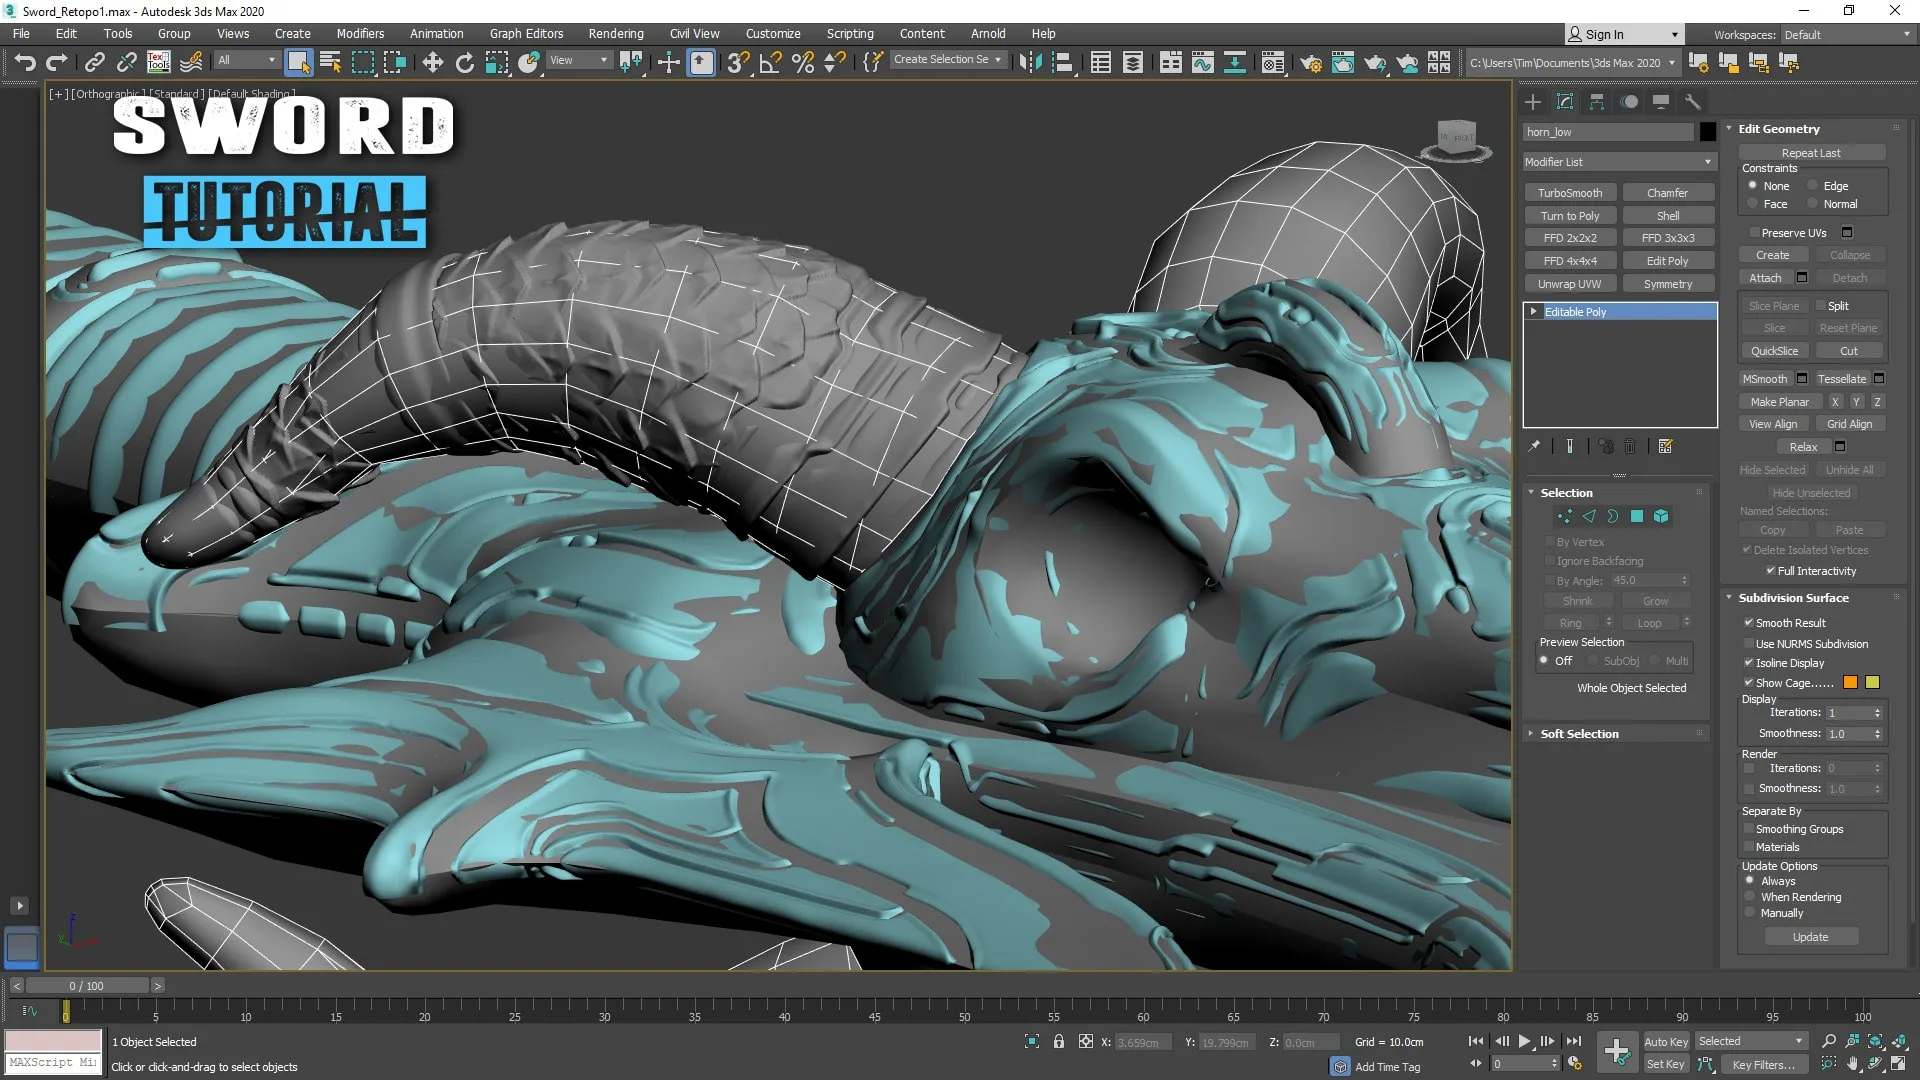The image size is (1920, 1080).
Task: Click the Undo arrow icon
Action: (x=24, y=63)
